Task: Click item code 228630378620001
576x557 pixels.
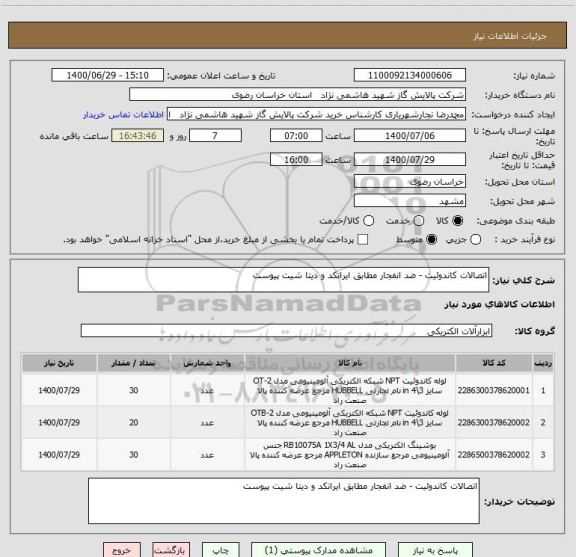Action: point(494,390)
